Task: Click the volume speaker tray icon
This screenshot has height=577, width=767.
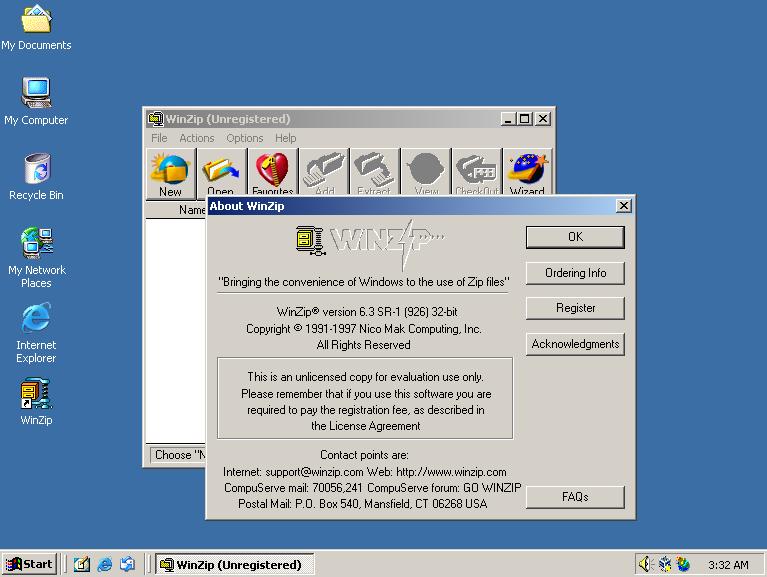Action: (646, 565)
